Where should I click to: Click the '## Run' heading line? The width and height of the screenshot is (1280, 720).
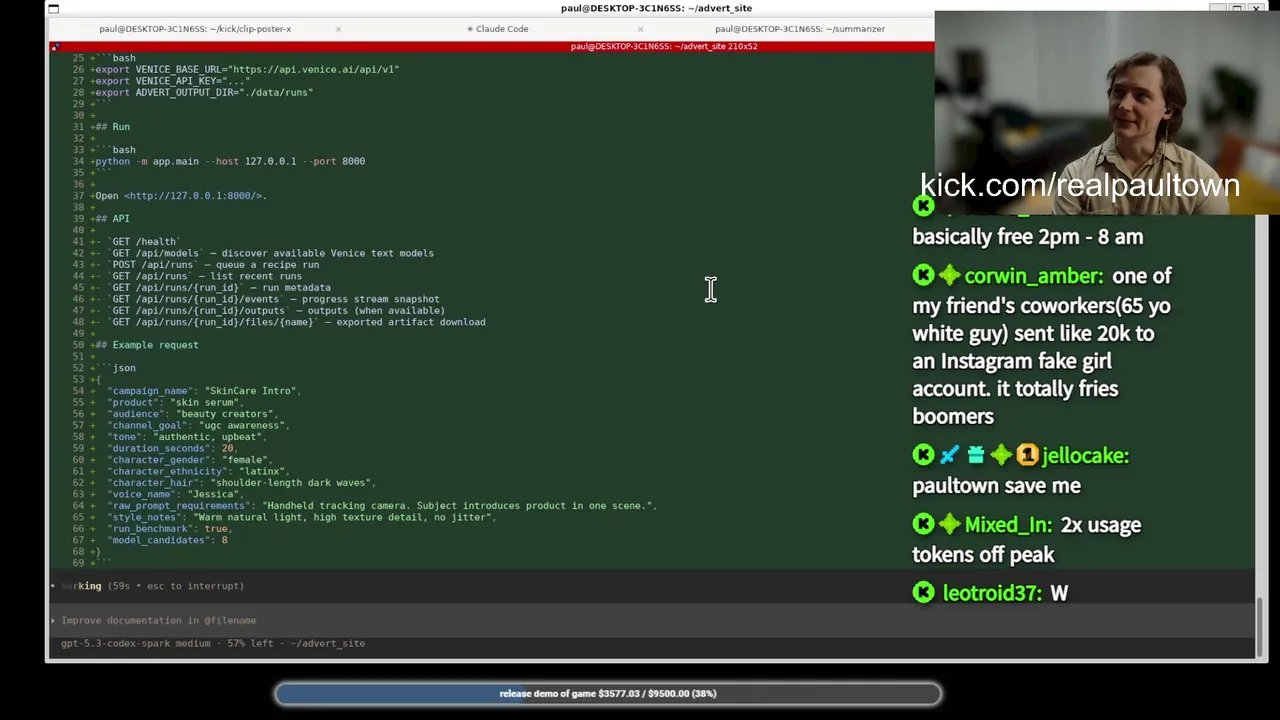point(112,127)
